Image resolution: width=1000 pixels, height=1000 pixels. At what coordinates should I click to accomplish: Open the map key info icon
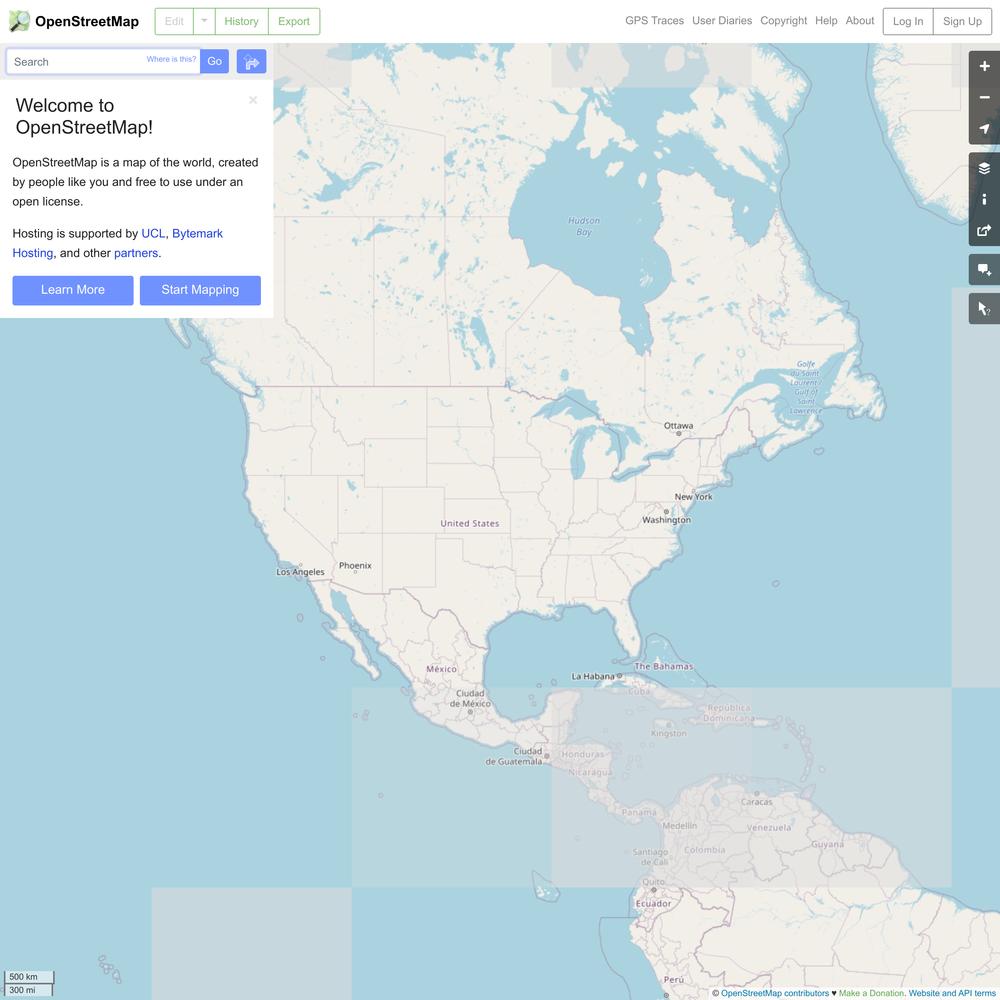[x=984, y=200]
